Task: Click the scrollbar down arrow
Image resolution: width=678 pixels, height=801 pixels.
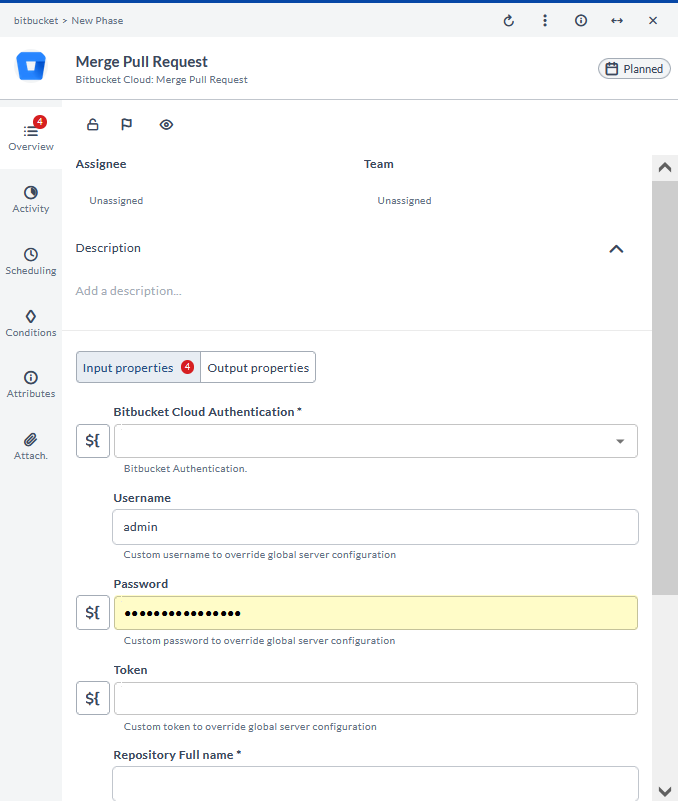Action: click(x=664, y=791)
